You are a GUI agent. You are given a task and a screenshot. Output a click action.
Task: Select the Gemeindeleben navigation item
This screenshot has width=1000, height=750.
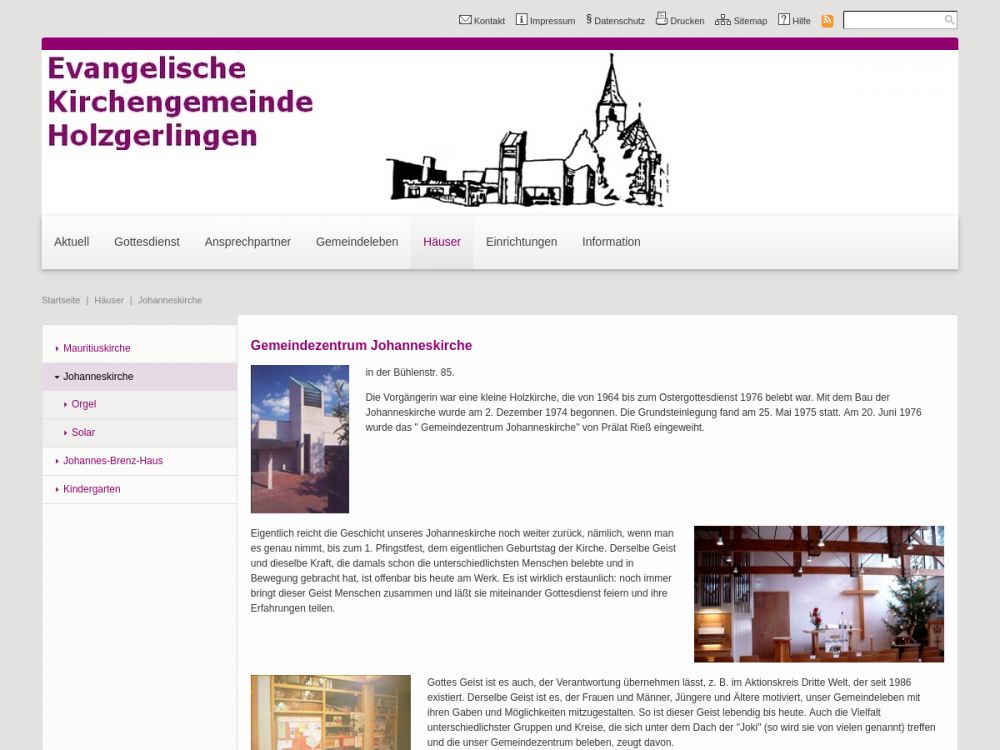pyautogui.click(x=357, y=242)
